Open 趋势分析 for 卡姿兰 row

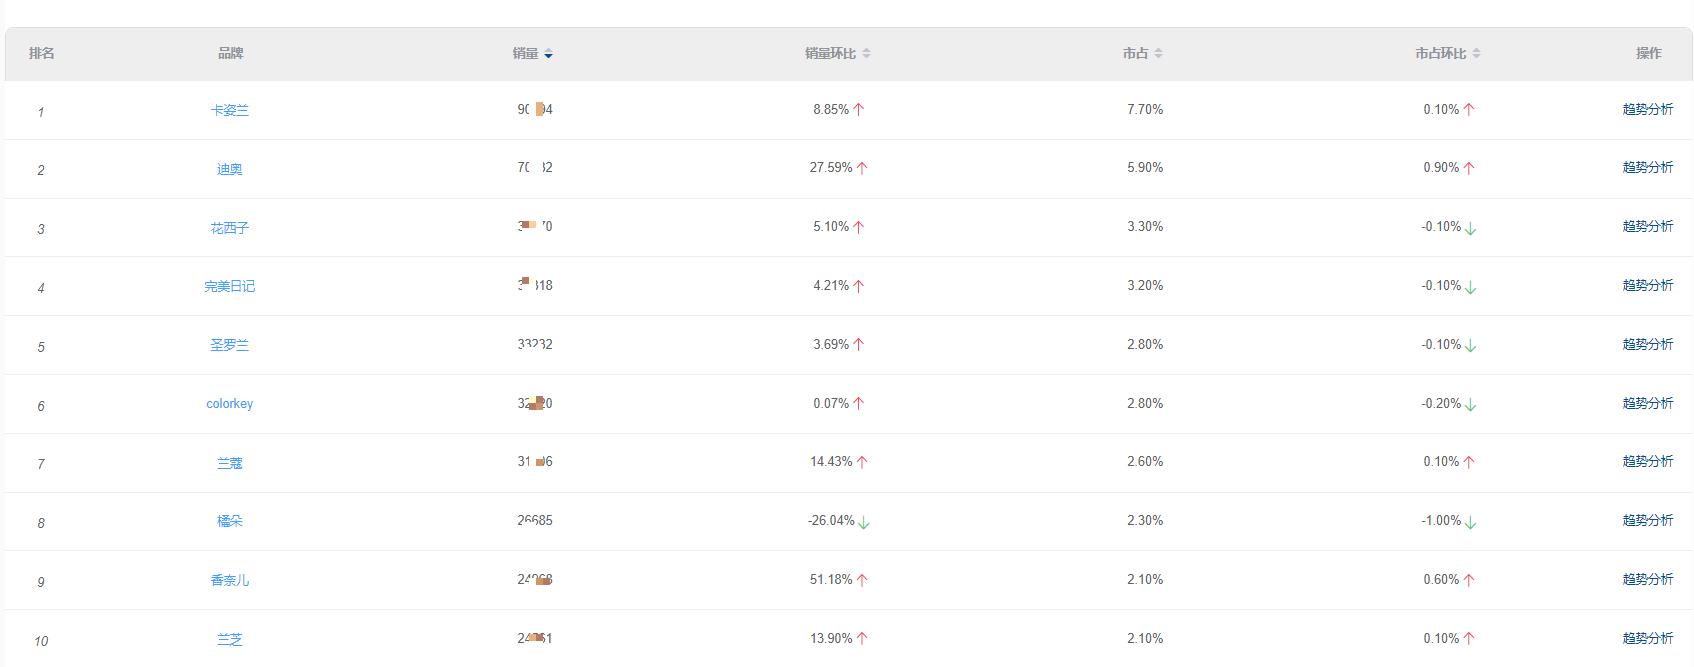pos(1647,110)
